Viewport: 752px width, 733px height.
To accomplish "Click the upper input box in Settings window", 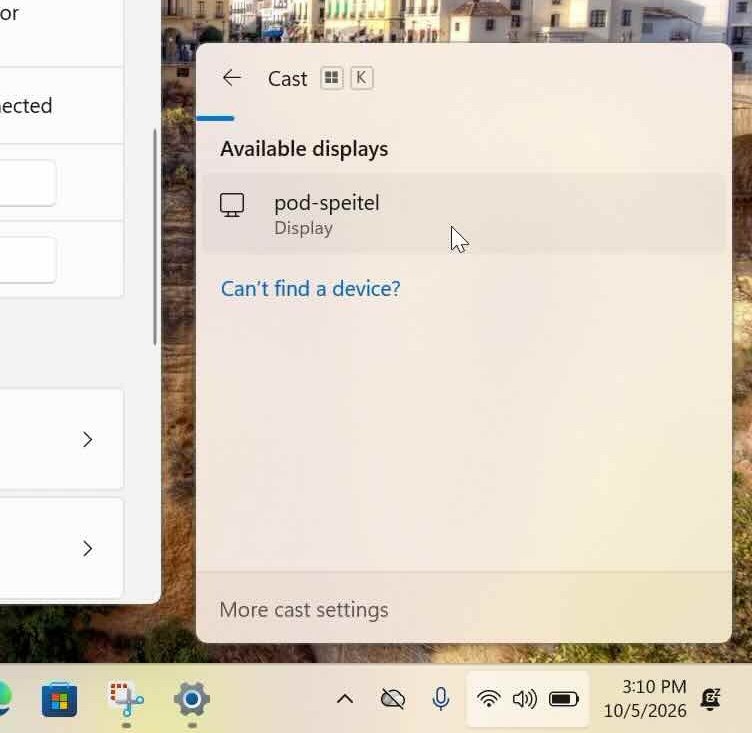I will pyautogui.click(x=28, y=183).
